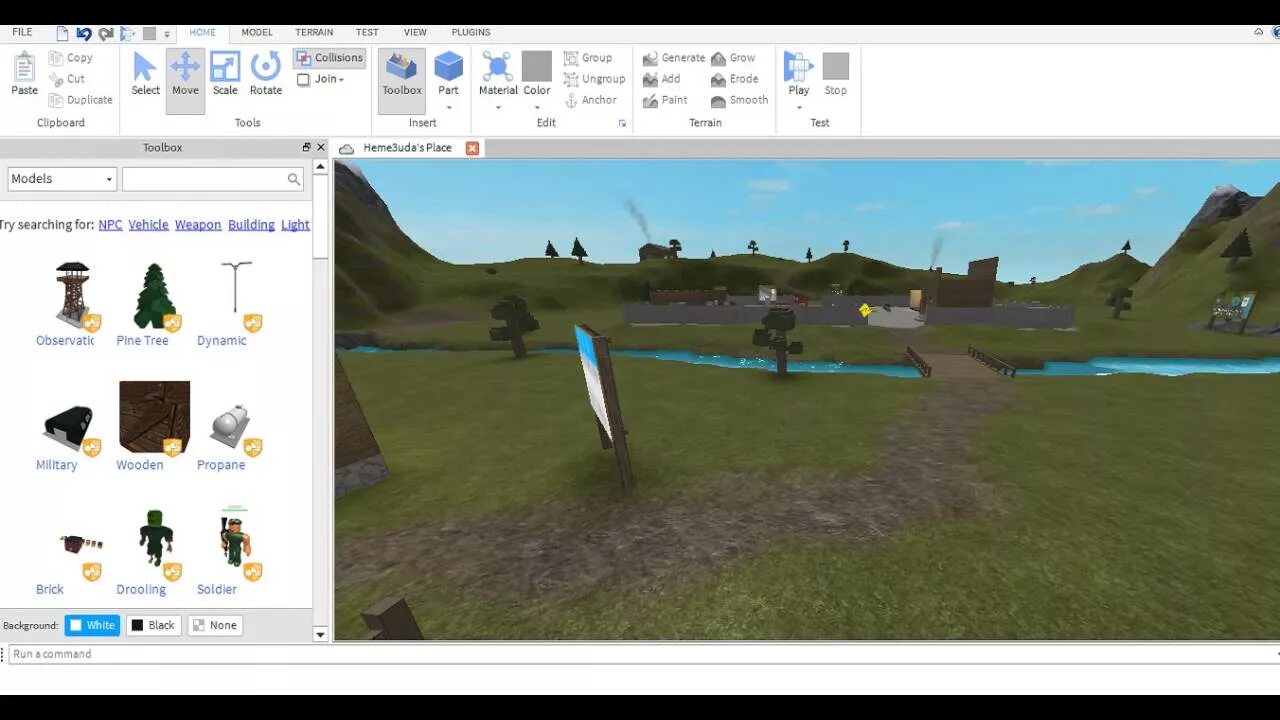This screenshot has height=720, width=1280.
Task: Select Black background option
Action: tap(153, 625)
